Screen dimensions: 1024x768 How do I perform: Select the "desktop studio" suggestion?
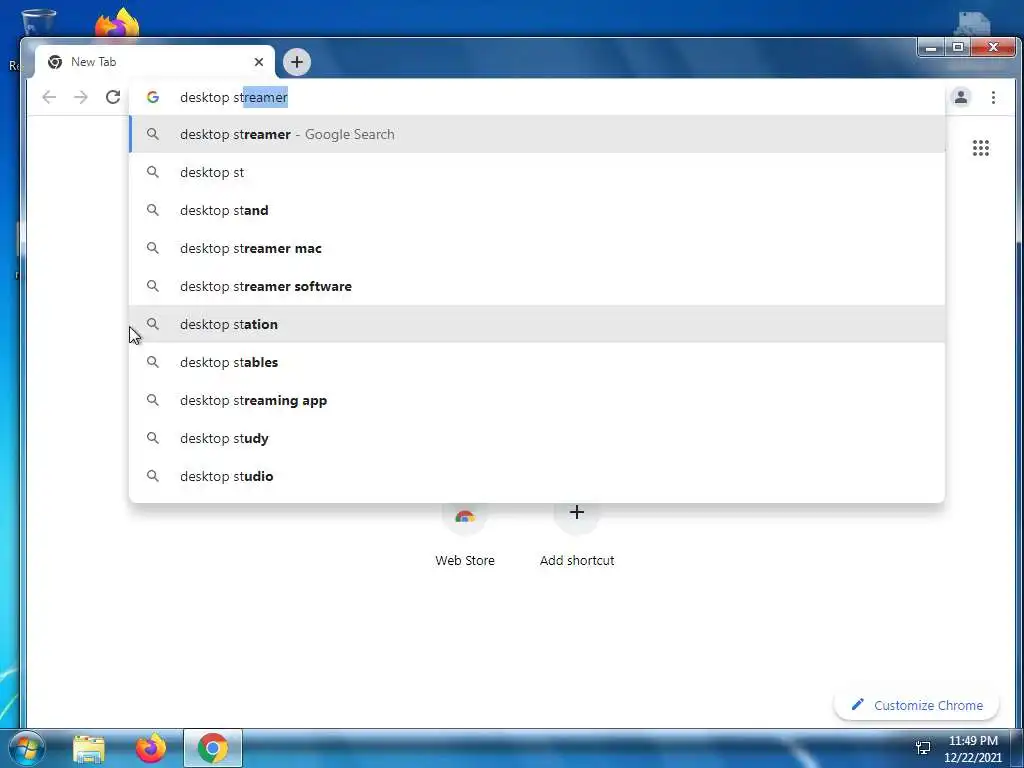pyautogui.click(x=537, y=476)
